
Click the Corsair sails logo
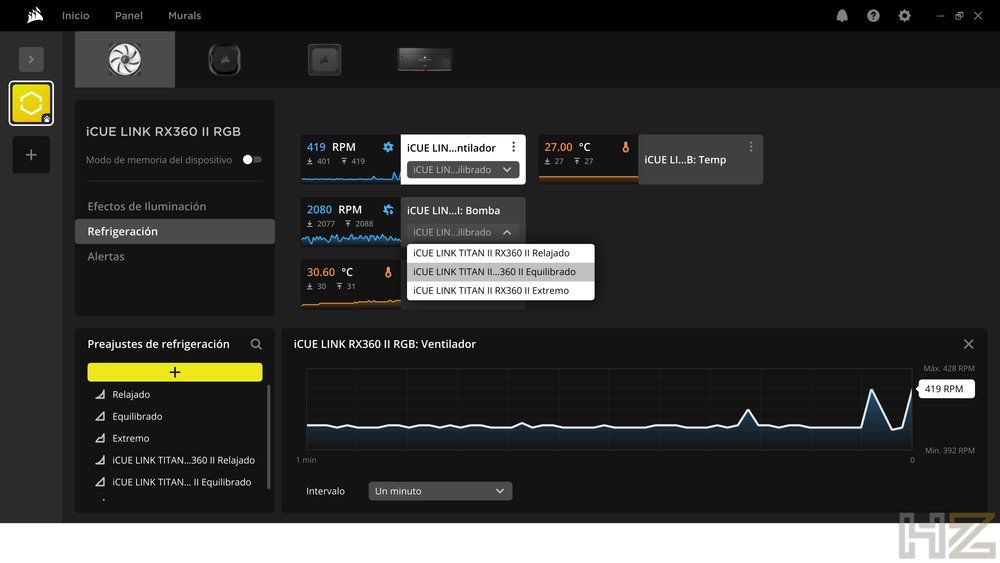35,15
